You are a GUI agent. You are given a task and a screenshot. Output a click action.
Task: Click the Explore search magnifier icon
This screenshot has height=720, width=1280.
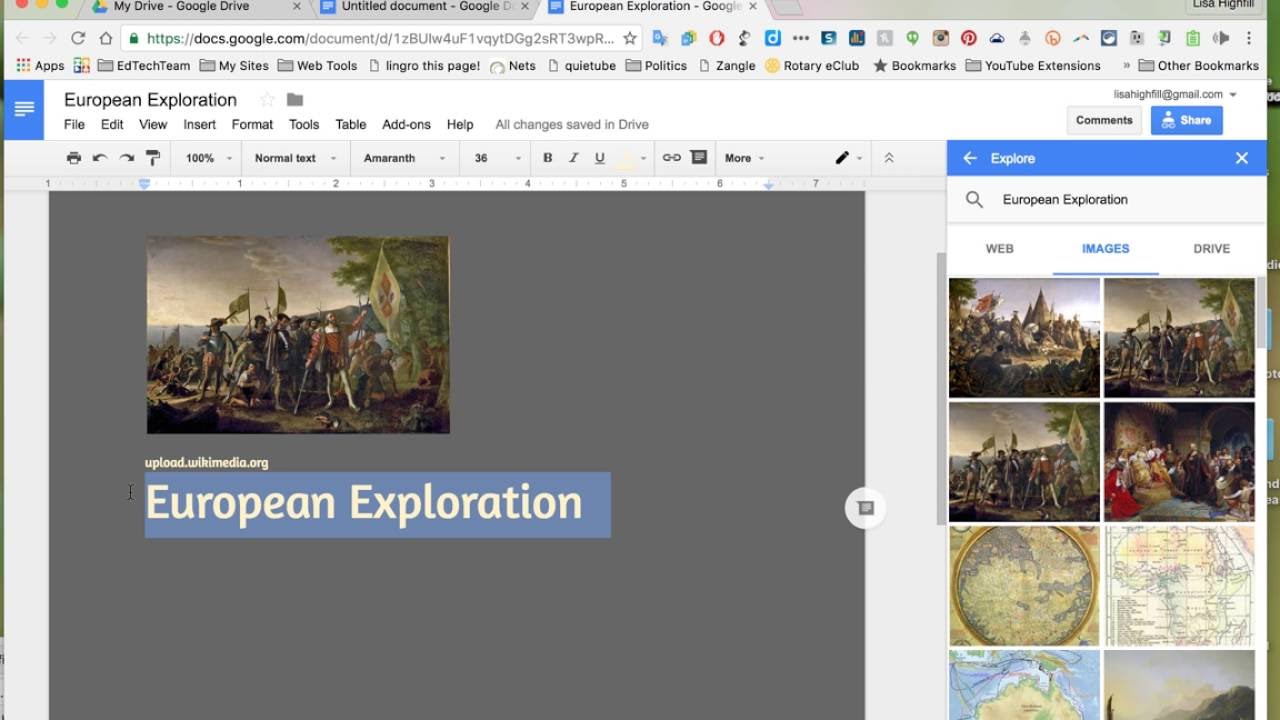(974, 199)
